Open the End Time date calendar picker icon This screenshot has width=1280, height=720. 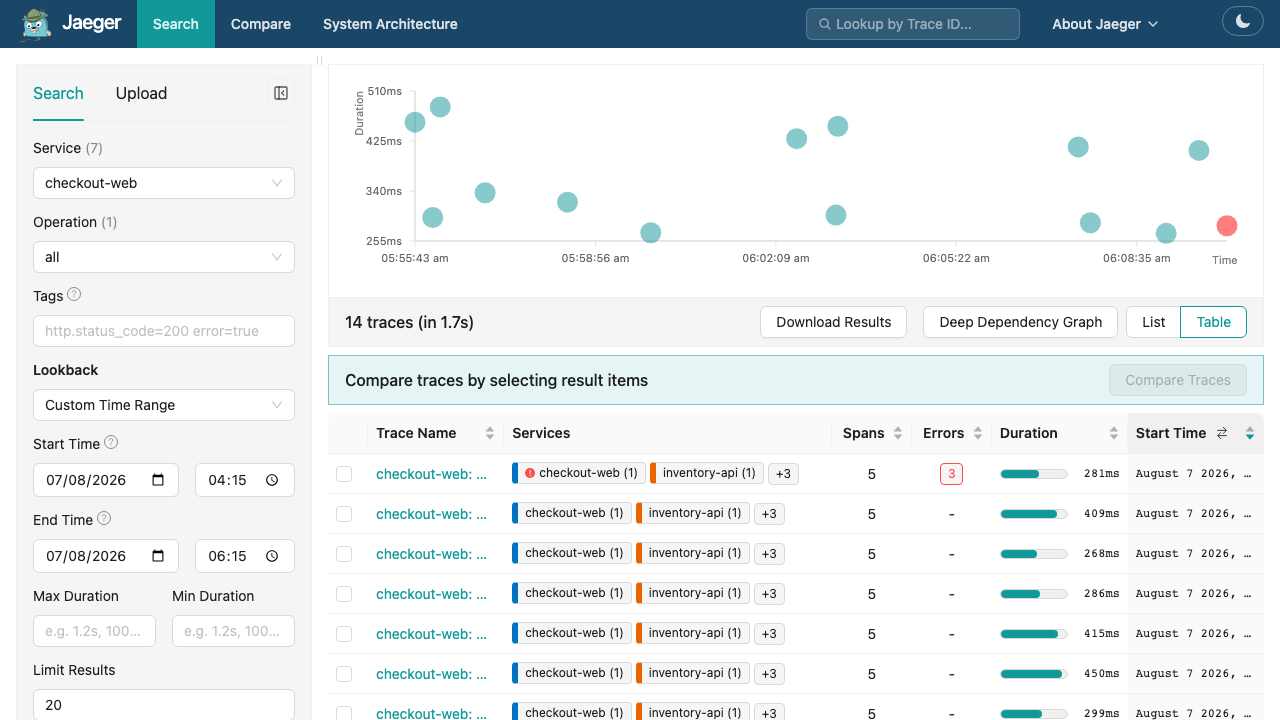click(158, 556)
